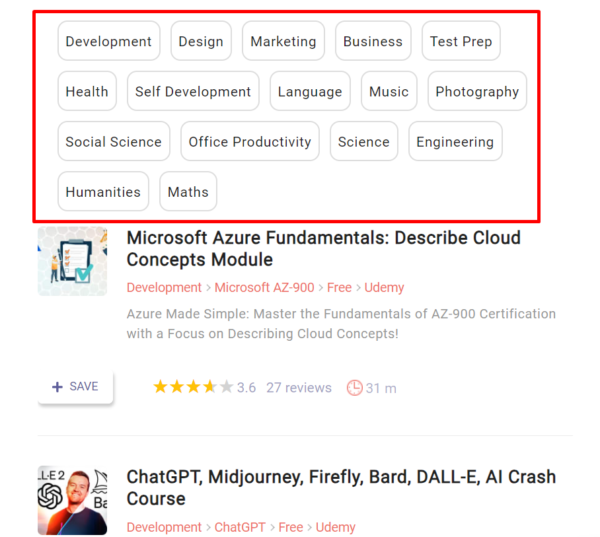
Task: Open the Azure course thumbnail image
Action: pos(72,261)
